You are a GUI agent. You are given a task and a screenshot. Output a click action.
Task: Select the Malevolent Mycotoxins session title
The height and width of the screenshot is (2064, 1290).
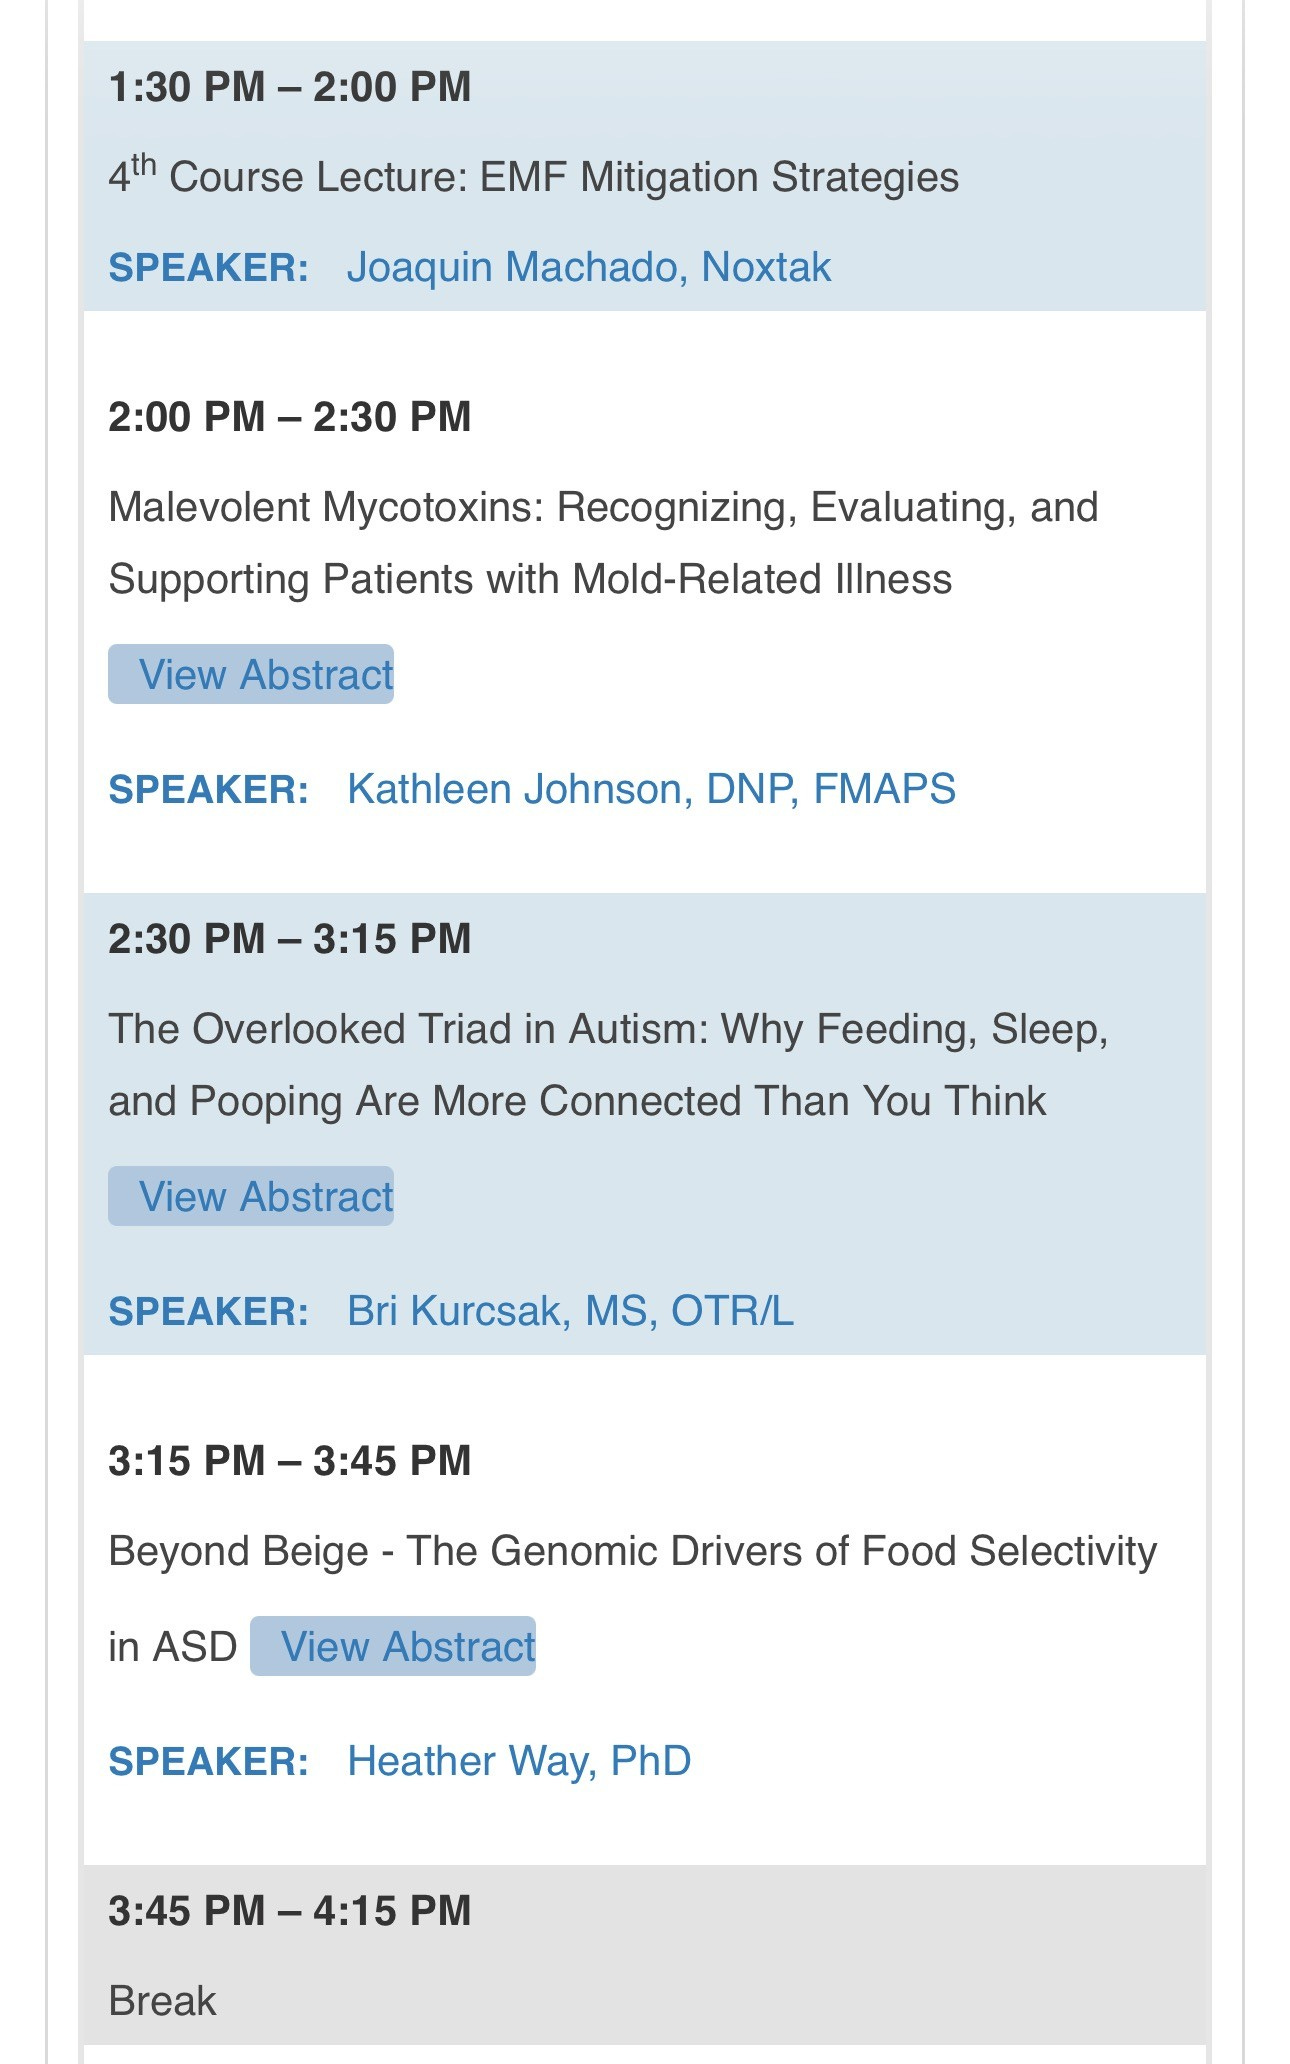(x=603, y=543)
